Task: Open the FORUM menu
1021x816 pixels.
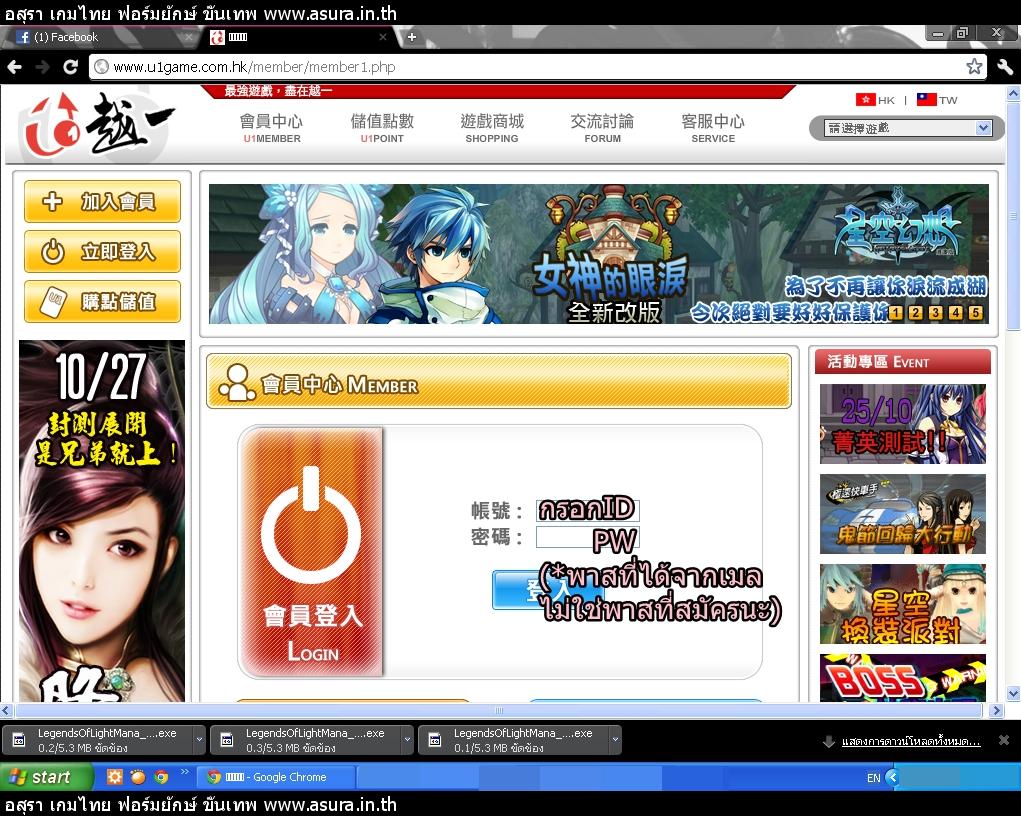Action: (602, 128)
